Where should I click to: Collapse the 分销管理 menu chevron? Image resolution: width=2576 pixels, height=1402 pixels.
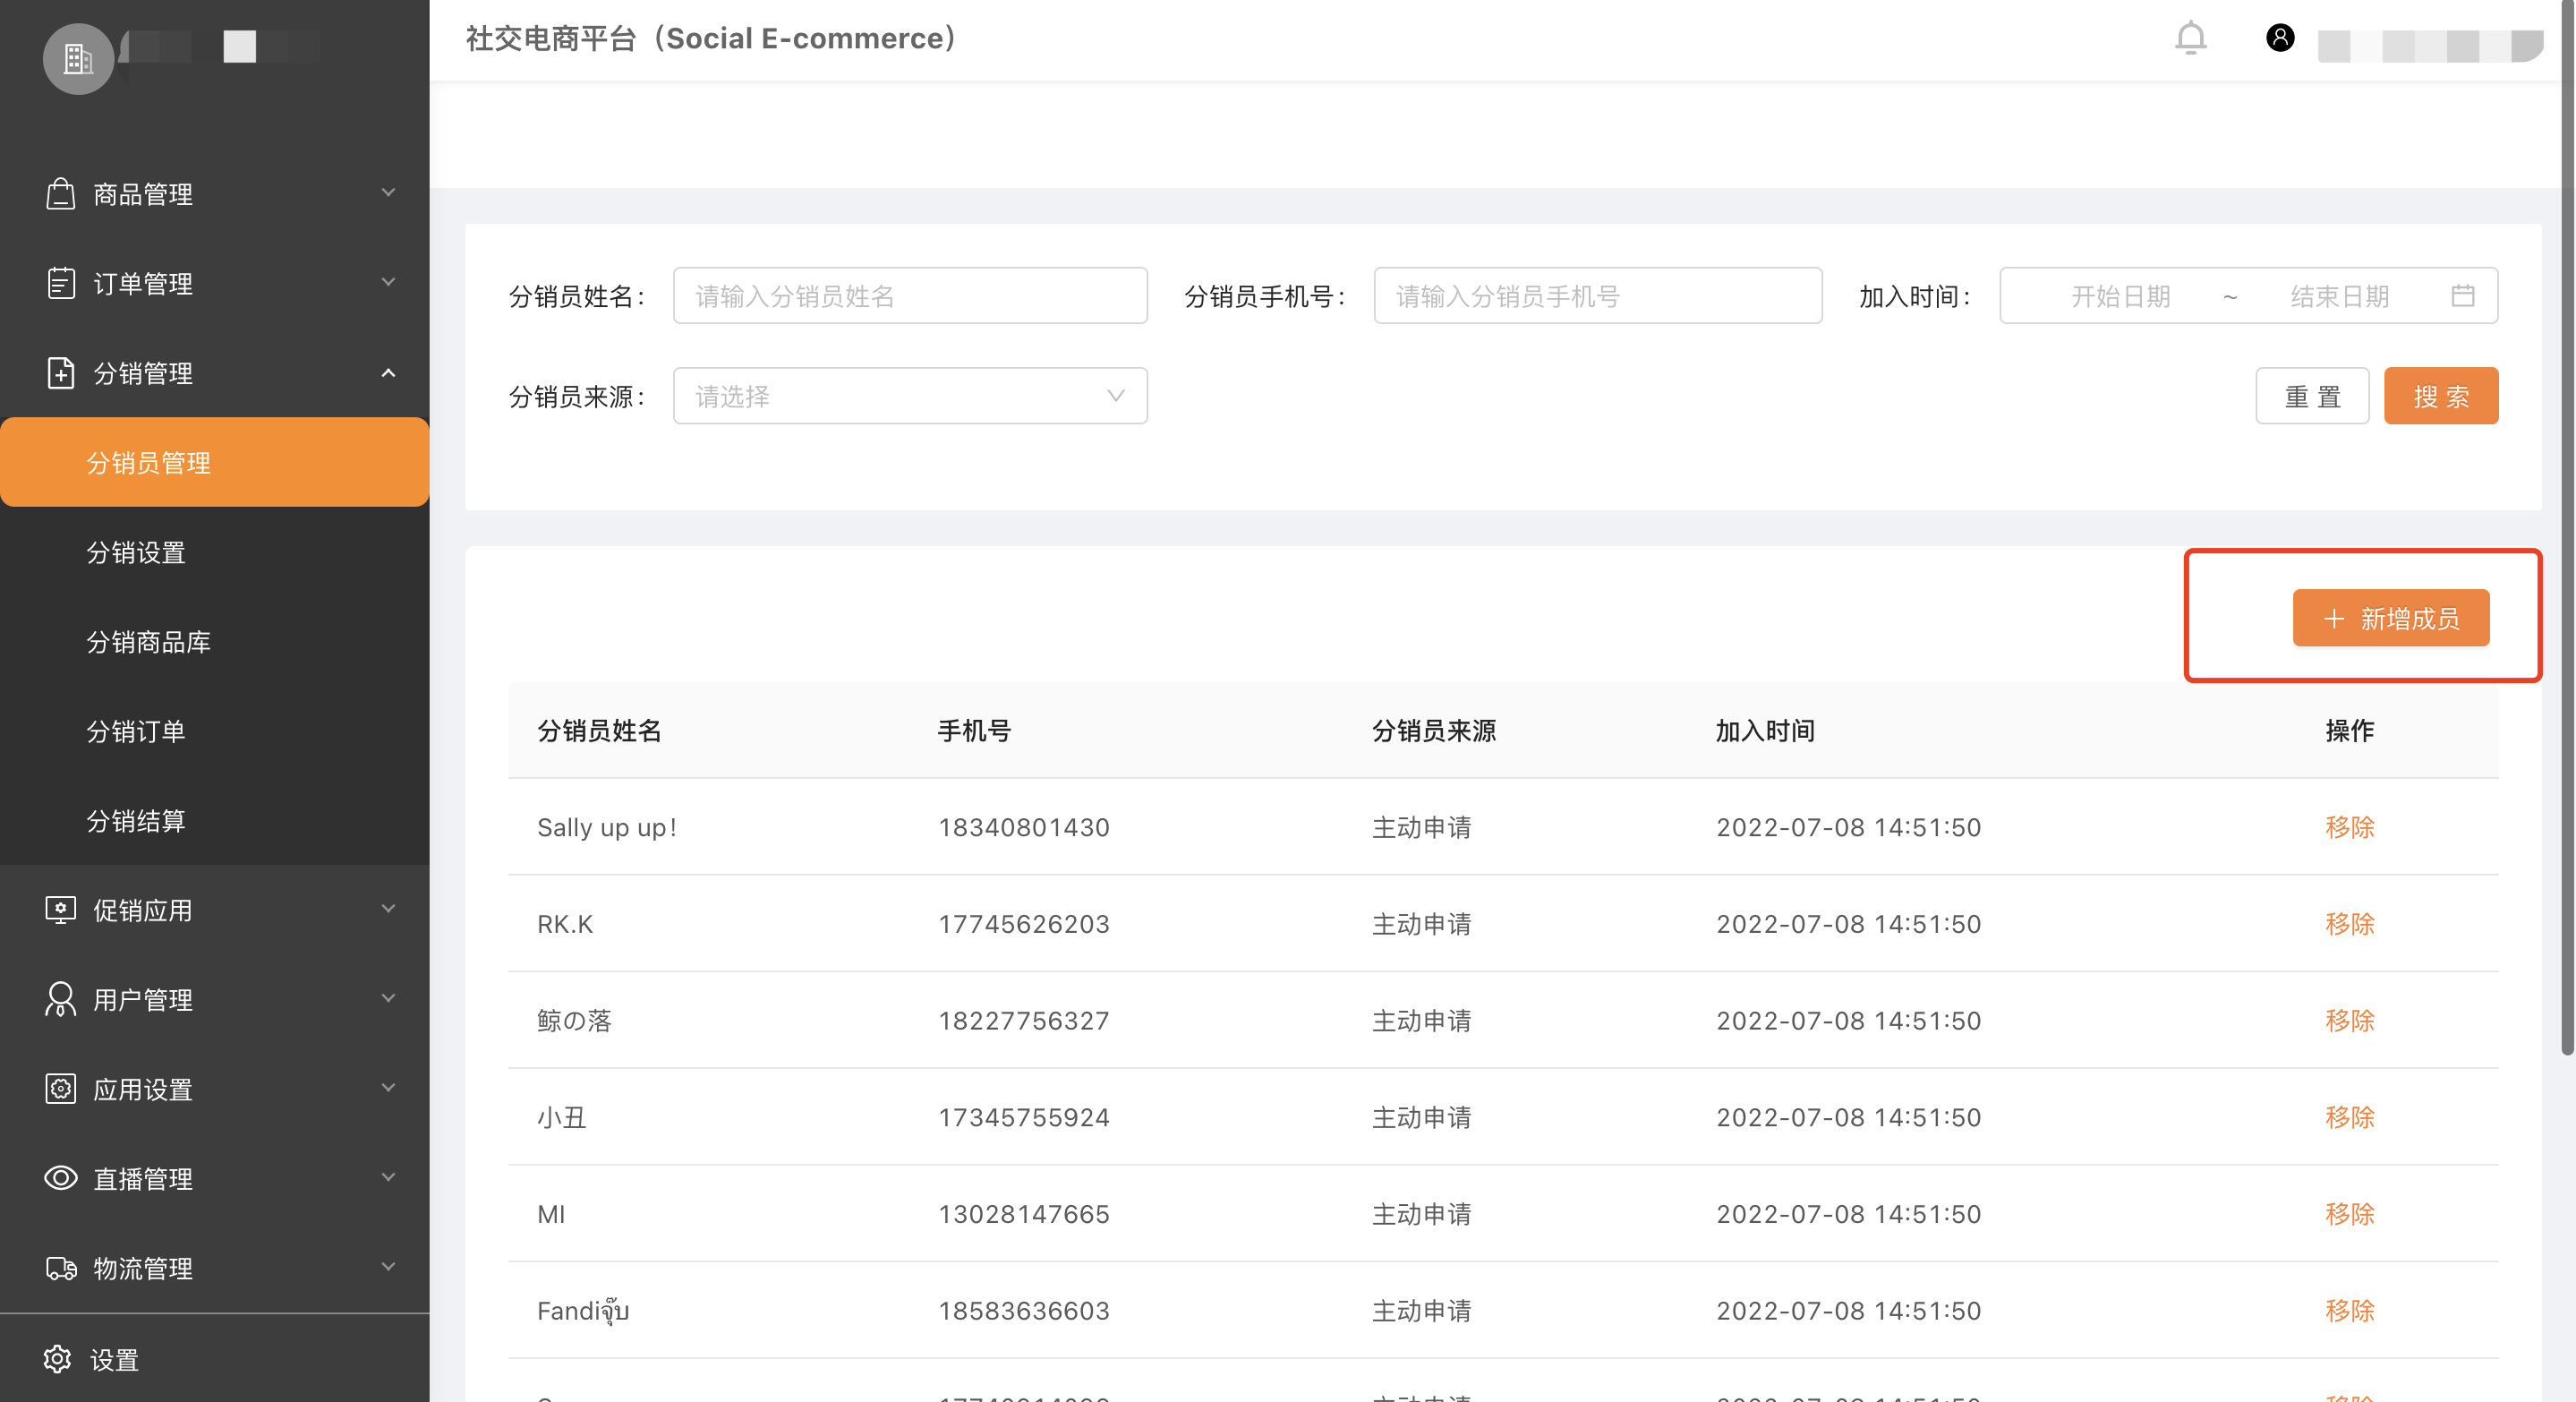tap(388, 373)
